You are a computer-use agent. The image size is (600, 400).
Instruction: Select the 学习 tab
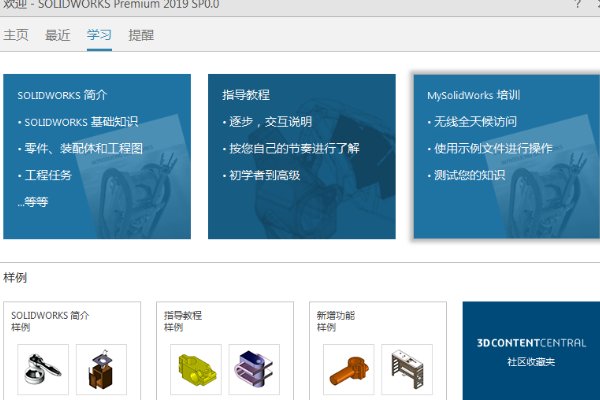(x=99, y=35)
